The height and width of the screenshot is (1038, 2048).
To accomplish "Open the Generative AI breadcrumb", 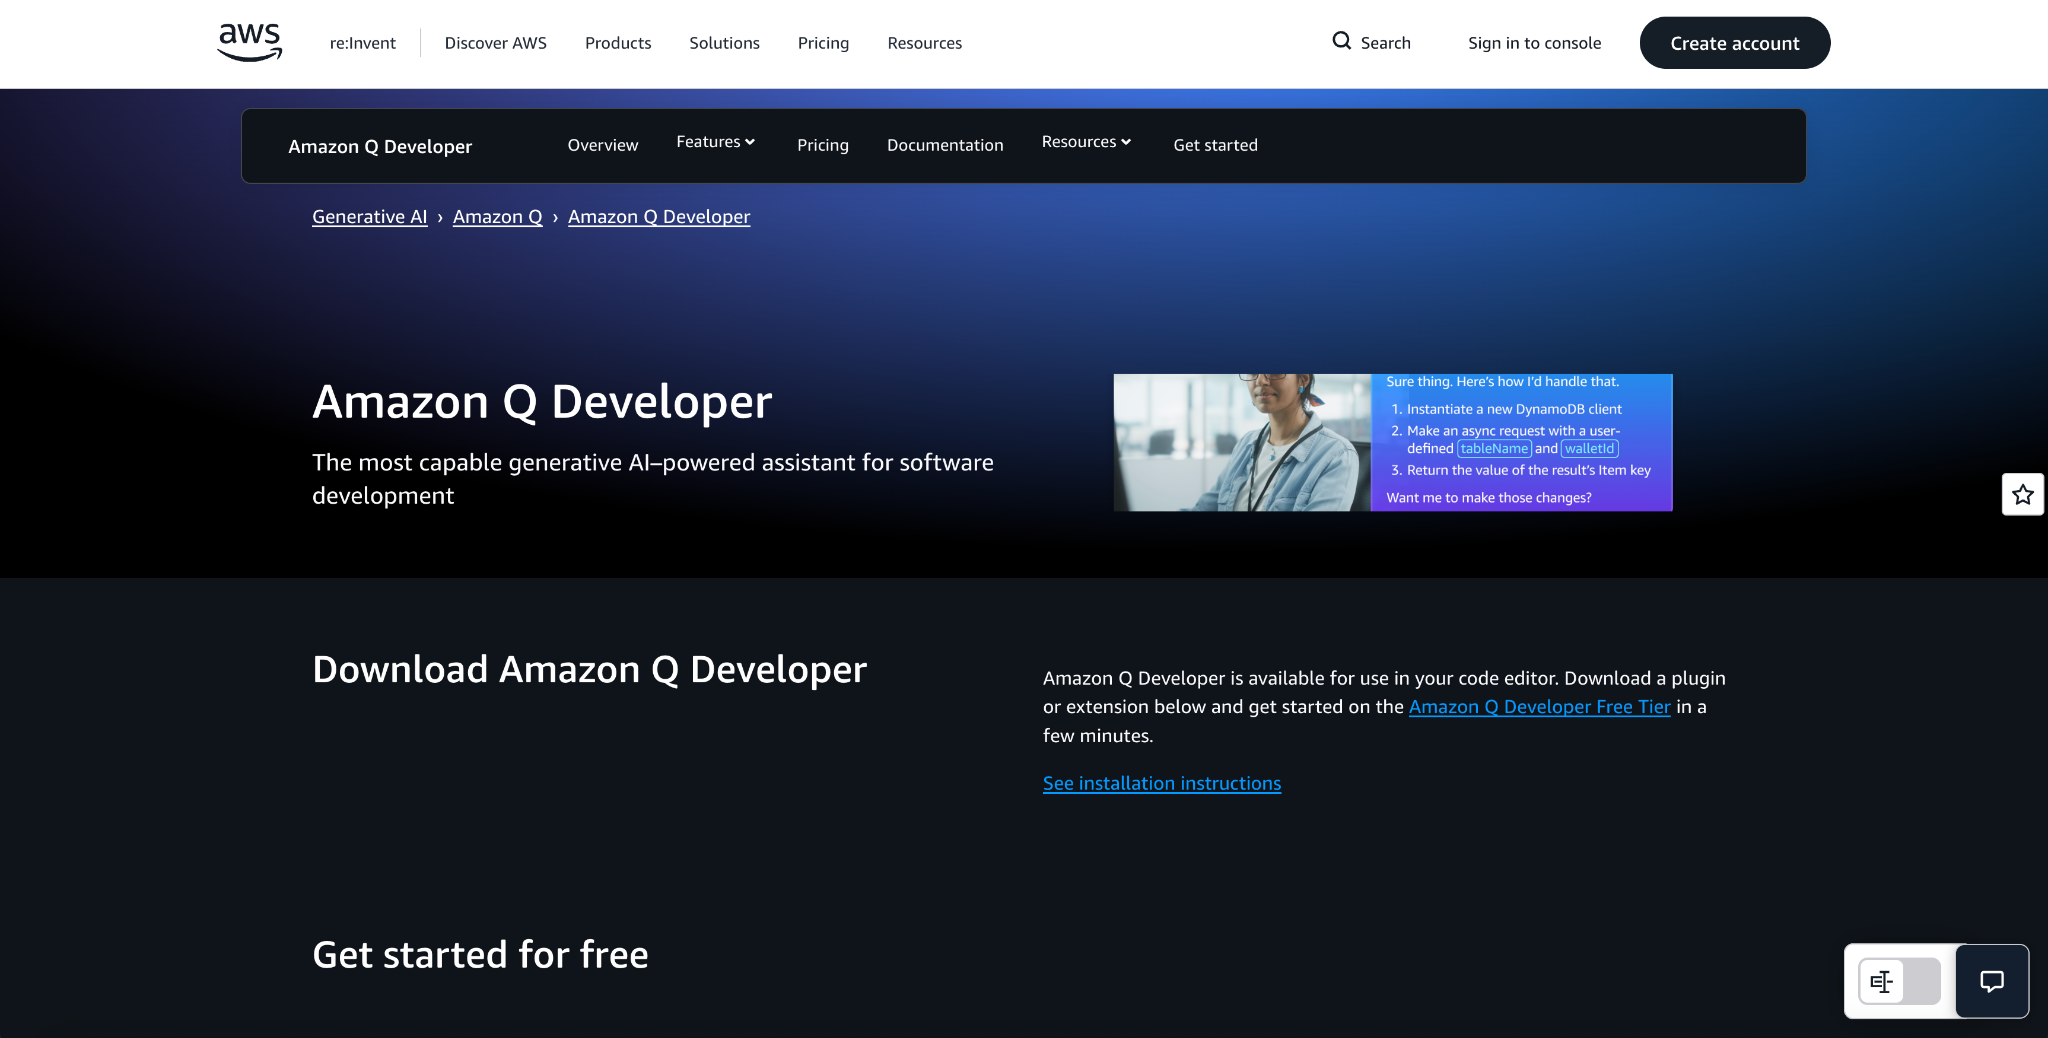I will (x=370, y=217).
